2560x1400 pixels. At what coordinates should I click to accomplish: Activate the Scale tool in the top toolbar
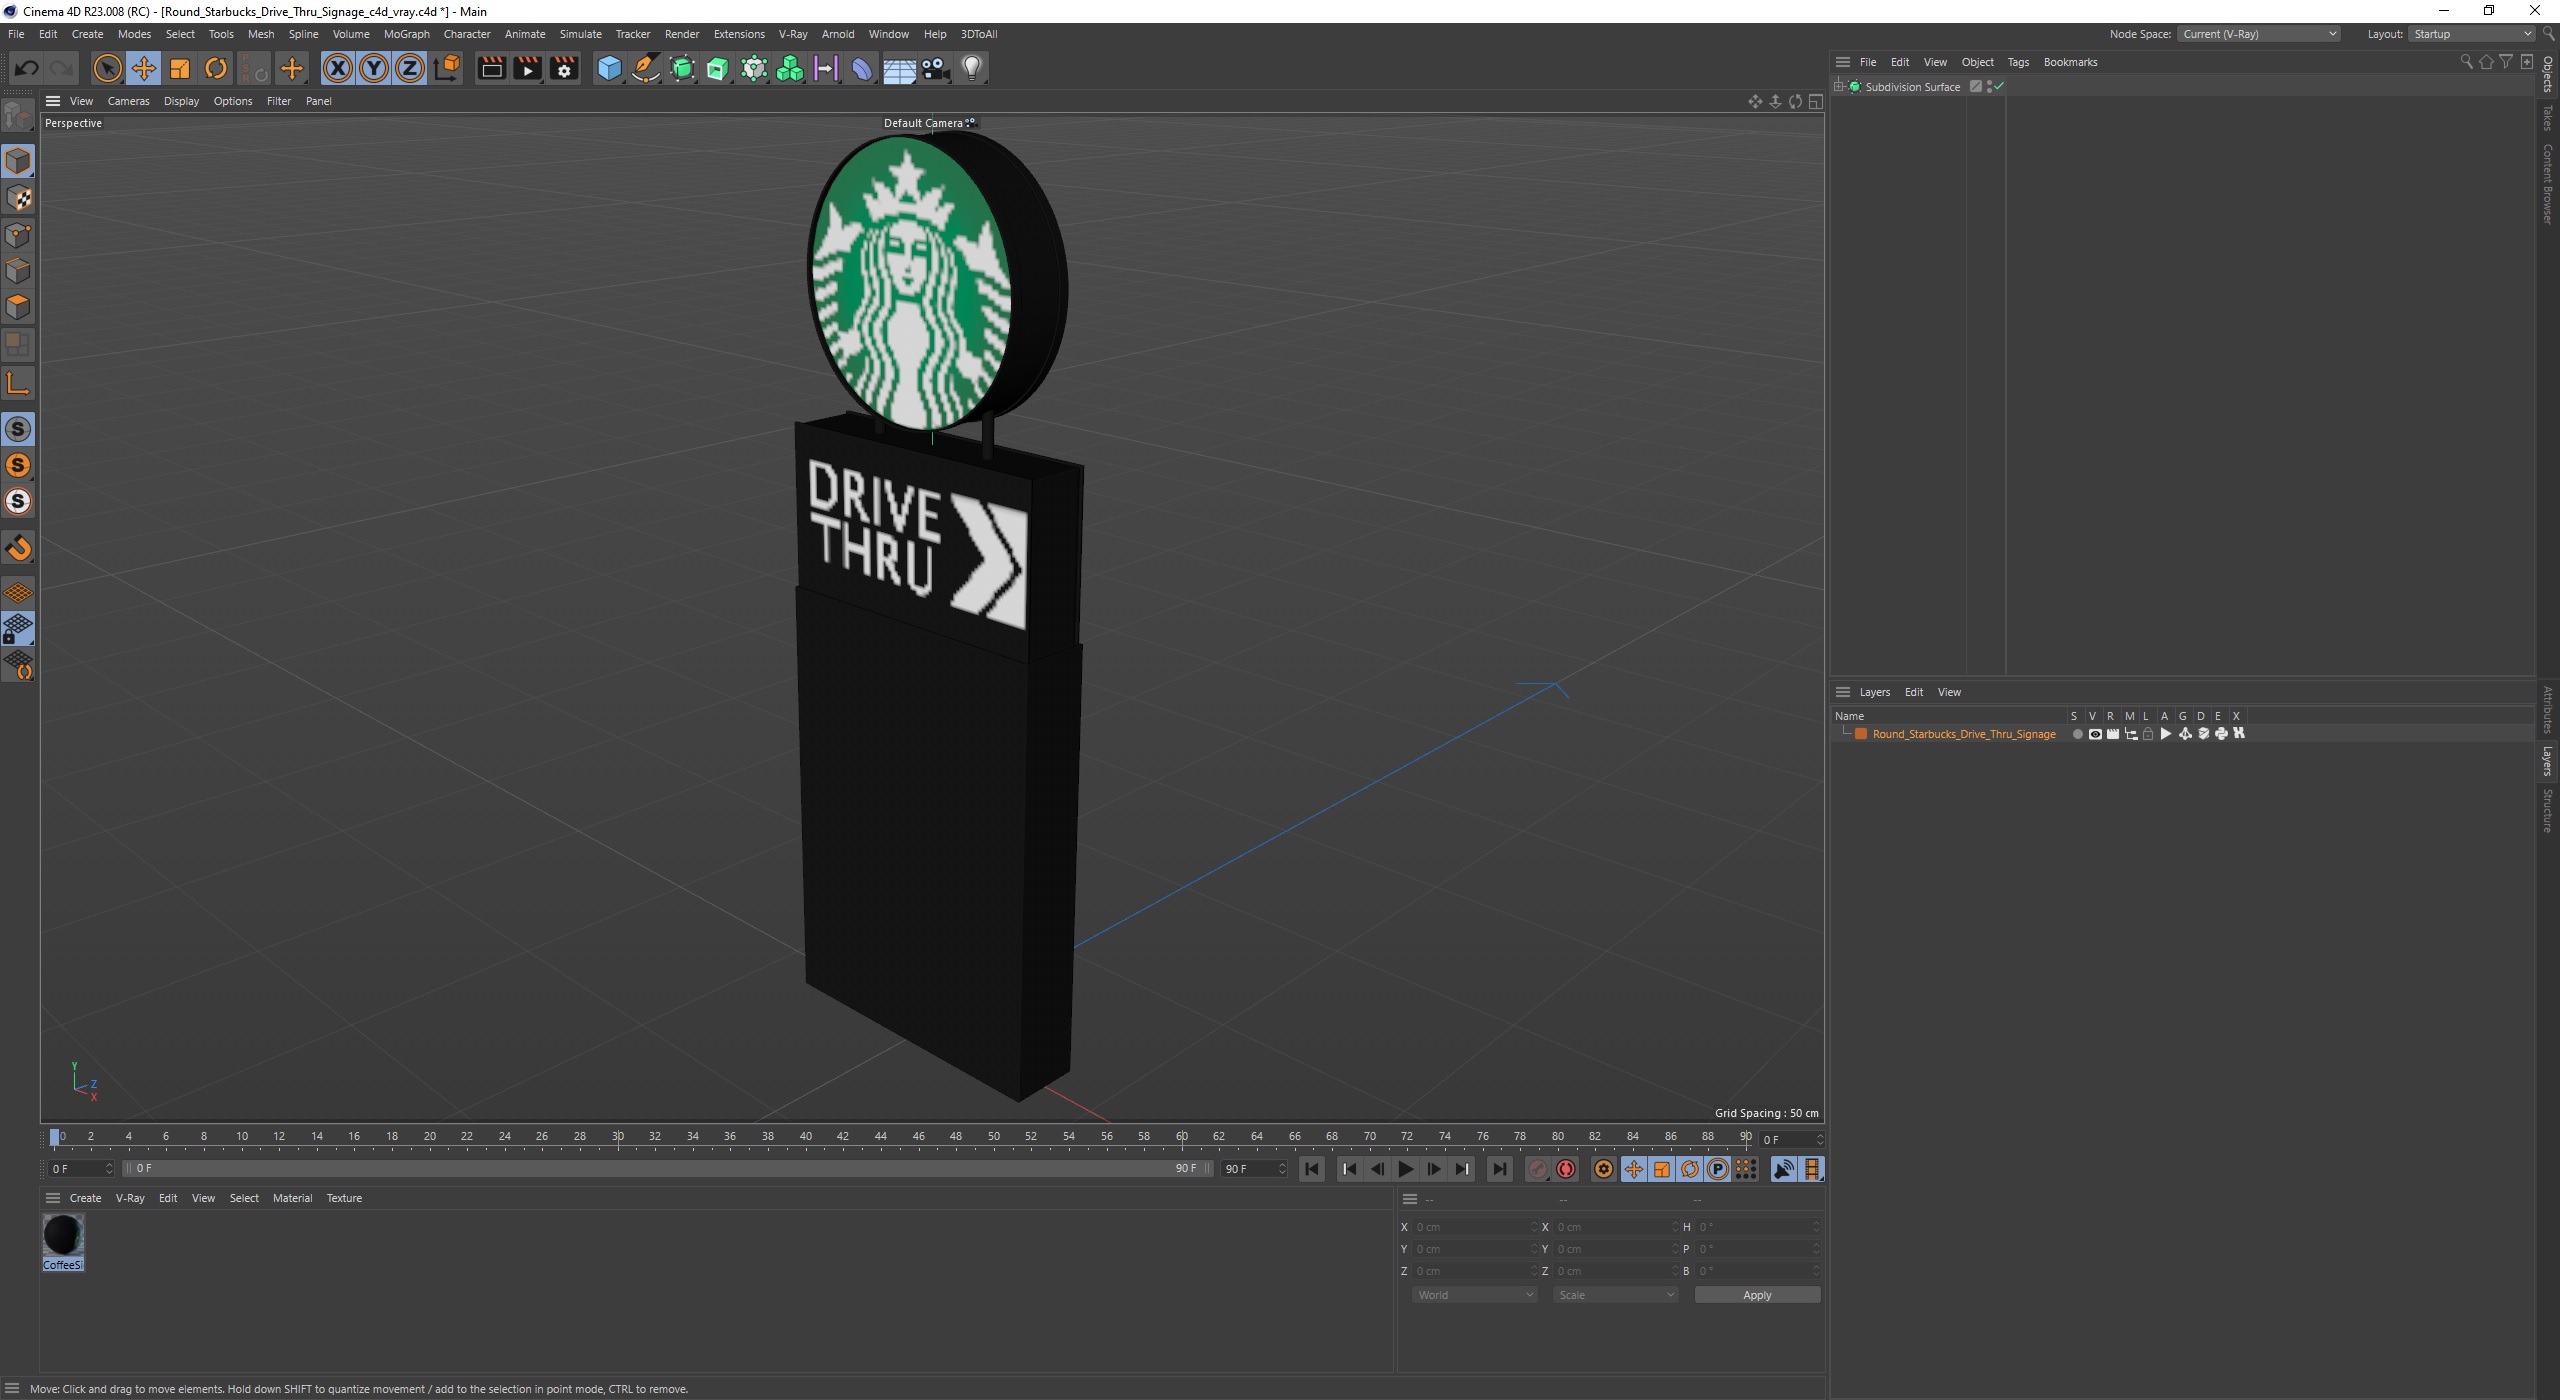click(x=180, y=68)
